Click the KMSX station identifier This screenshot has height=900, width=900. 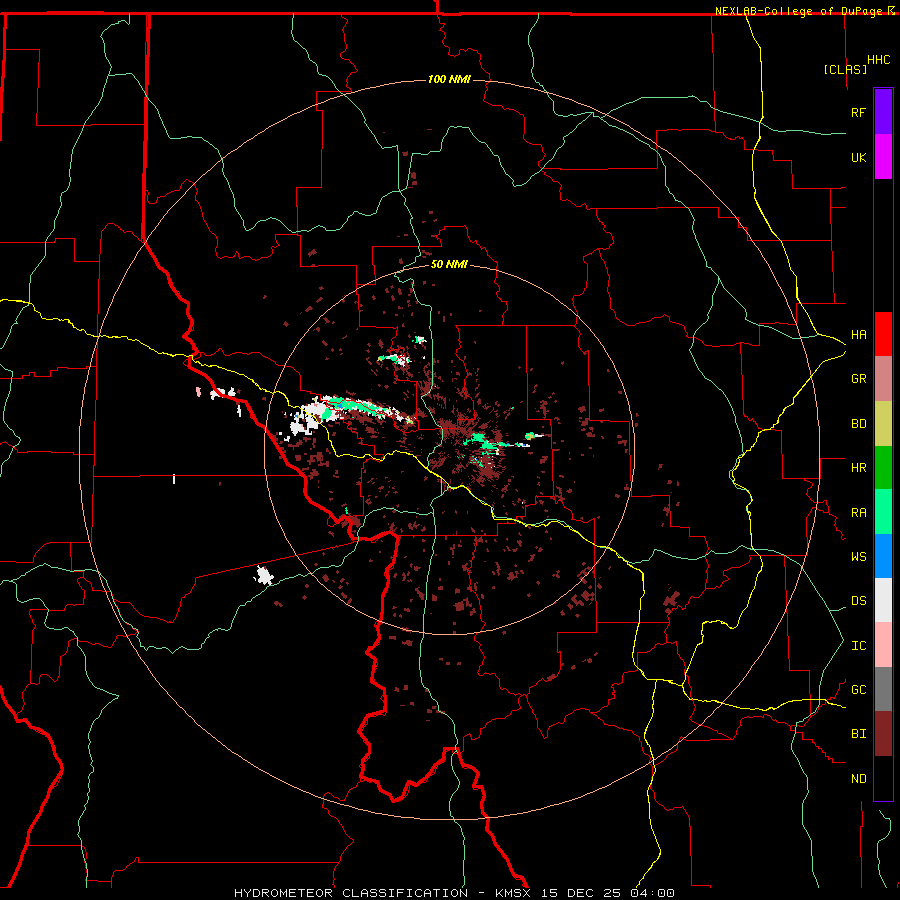tap(512, 893)
